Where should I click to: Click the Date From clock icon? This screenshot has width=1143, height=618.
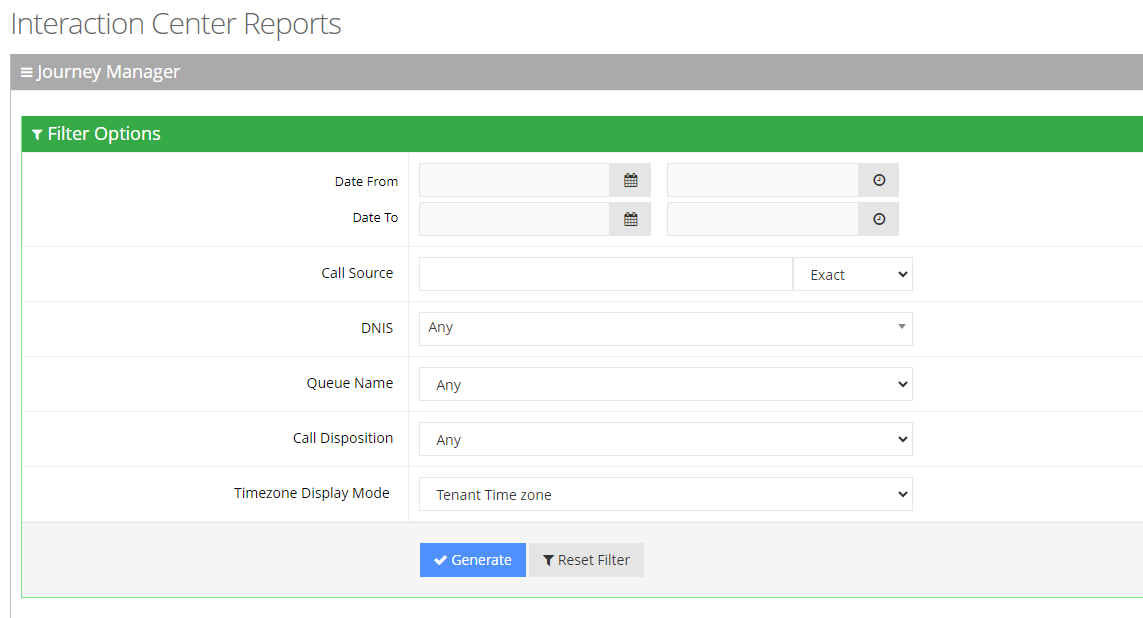tap(878, 181)
